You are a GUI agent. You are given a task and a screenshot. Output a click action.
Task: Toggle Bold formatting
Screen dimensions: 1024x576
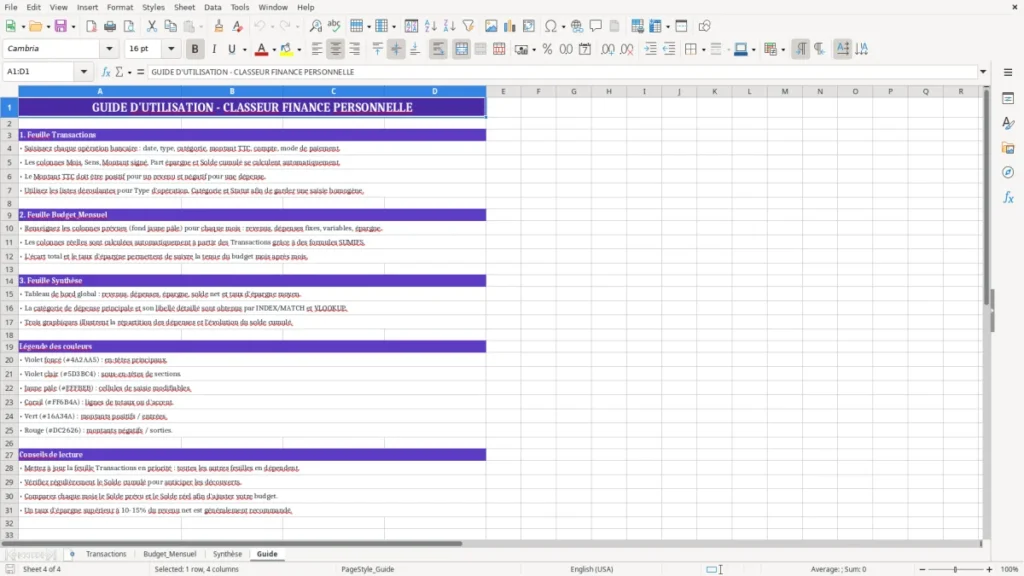coord(195,49)
